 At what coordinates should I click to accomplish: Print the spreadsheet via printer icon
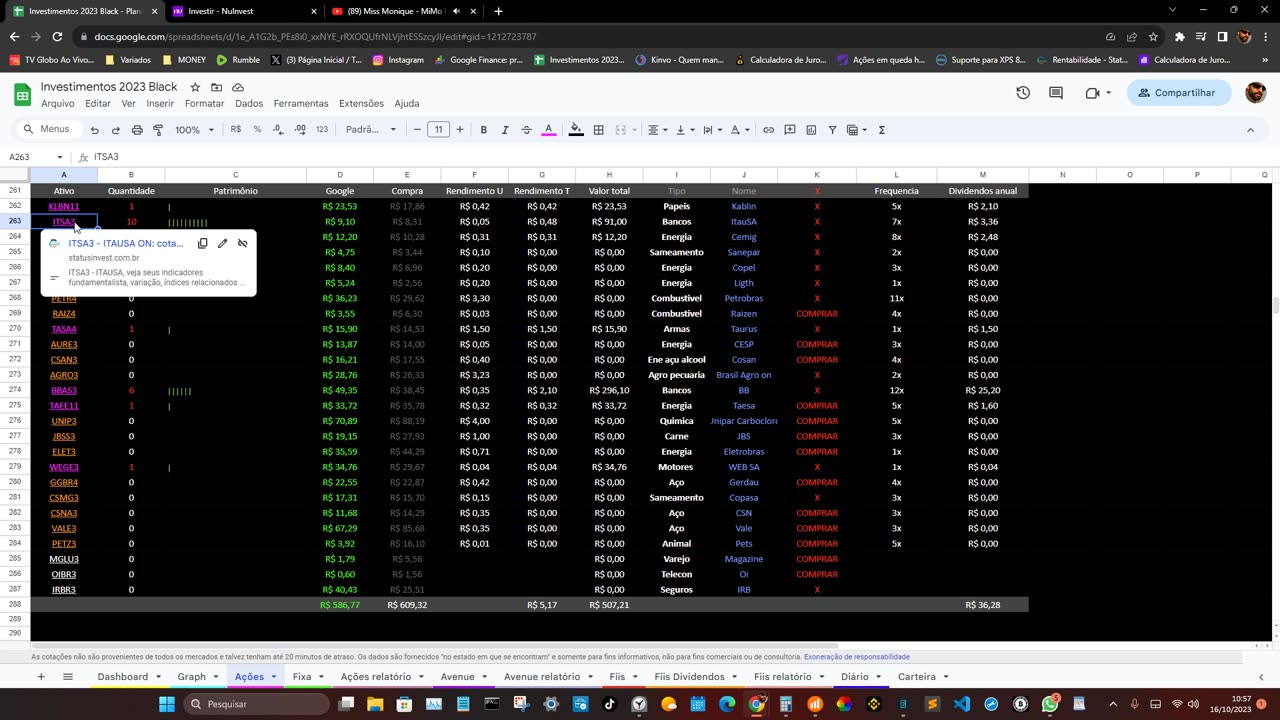click(x=137, y=130)
